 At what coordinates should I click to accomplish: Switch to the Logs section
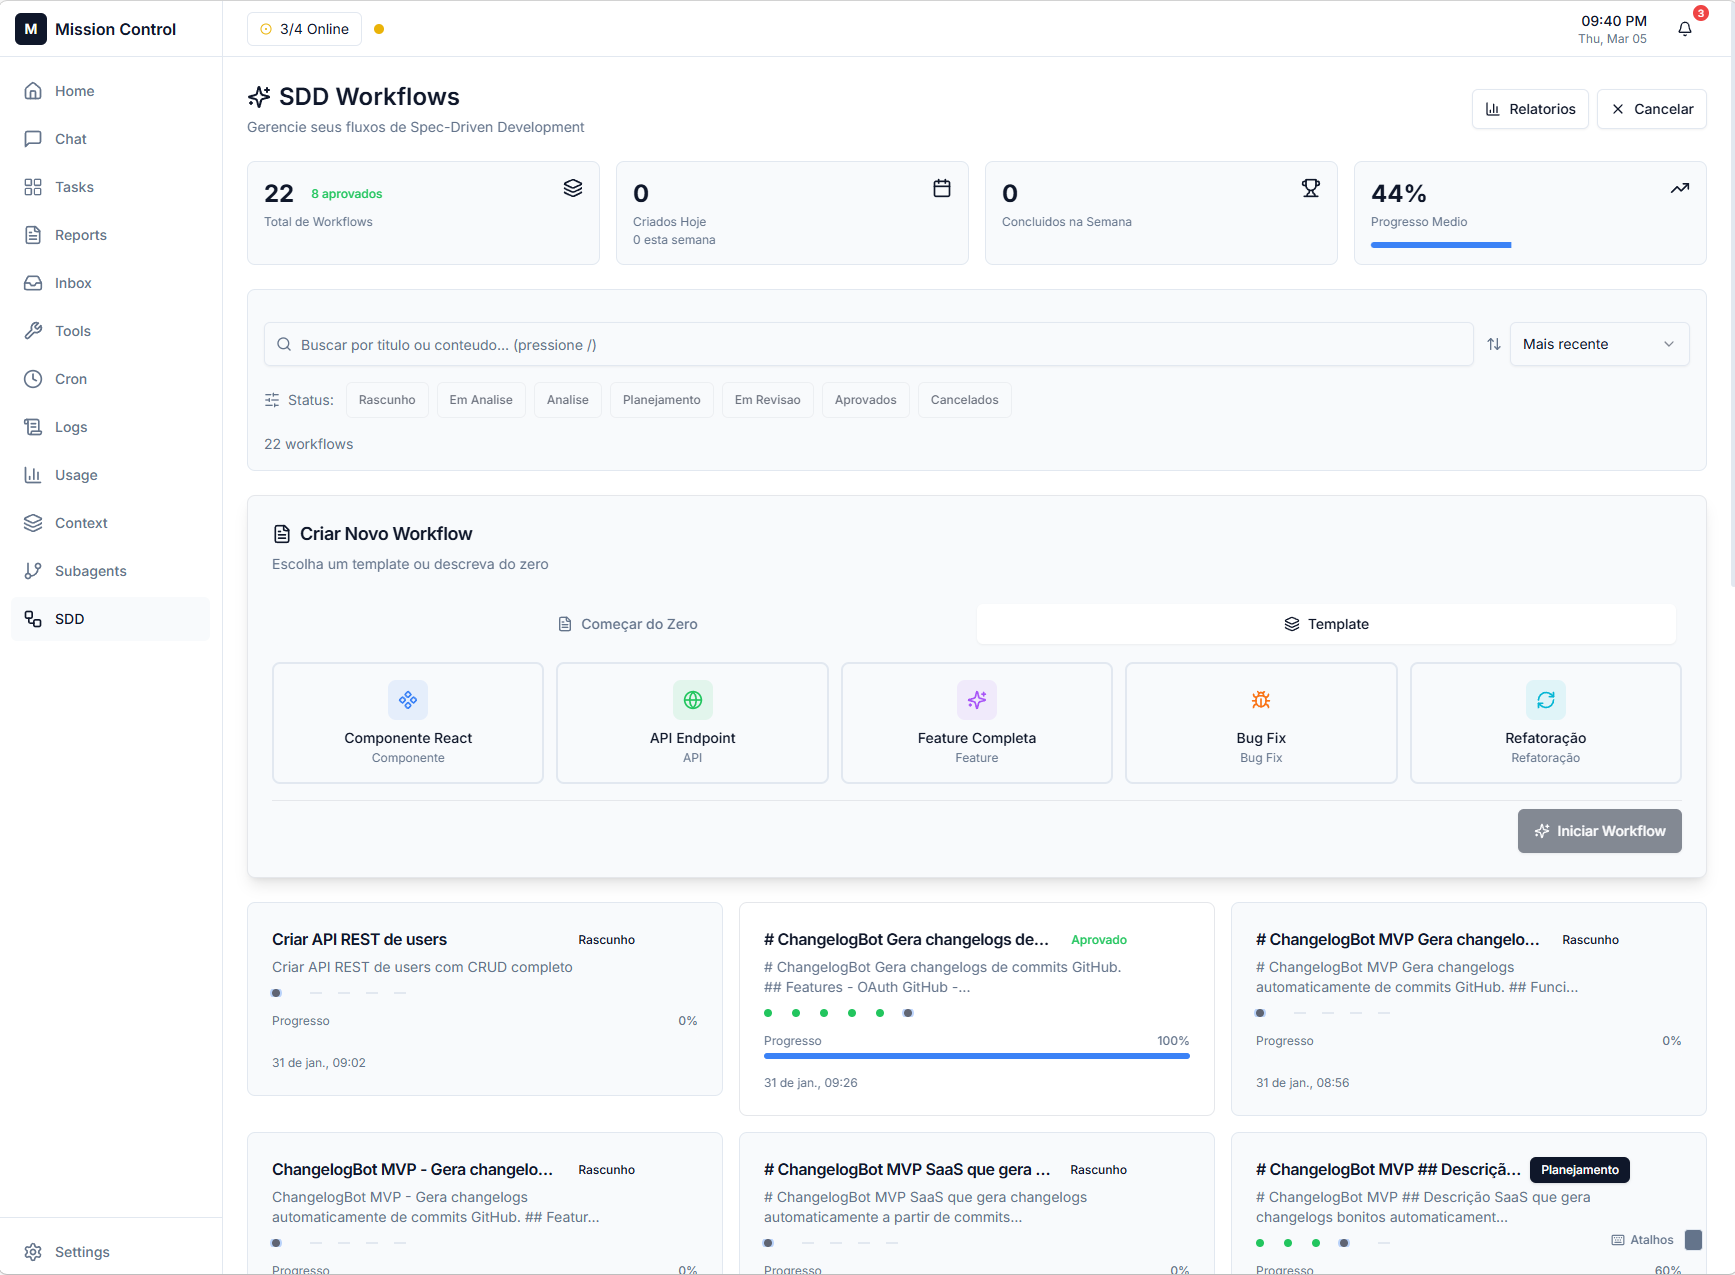[70, 426]
